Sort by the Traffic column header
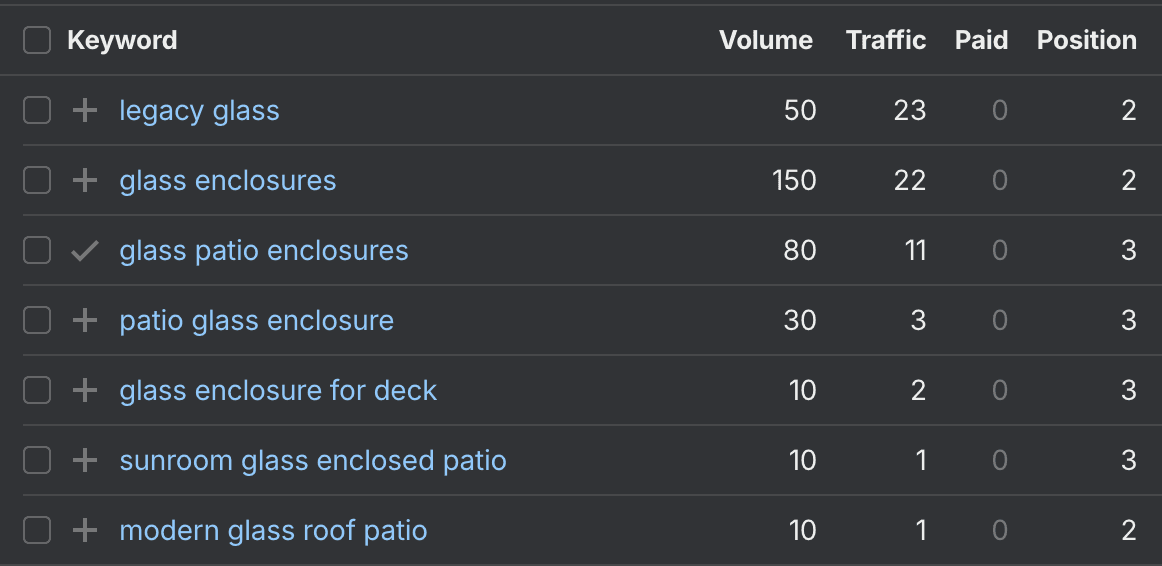 coord(886,40)
